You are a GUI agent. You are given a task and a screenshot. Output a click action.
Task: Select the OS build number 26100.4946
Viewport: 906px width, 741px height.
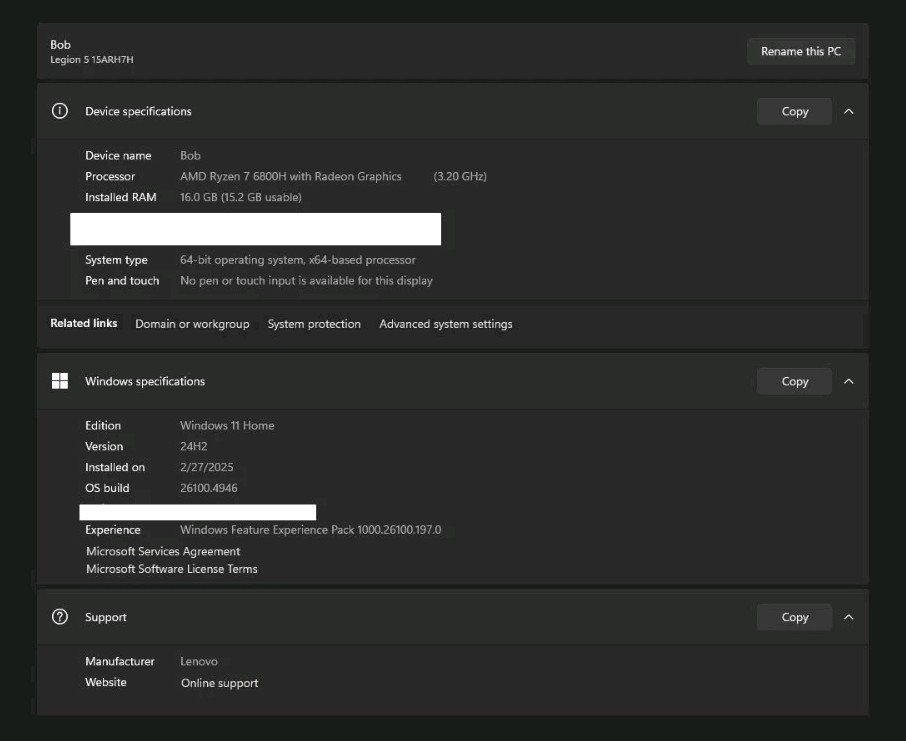pyautogui.click(x=209, y=488)
